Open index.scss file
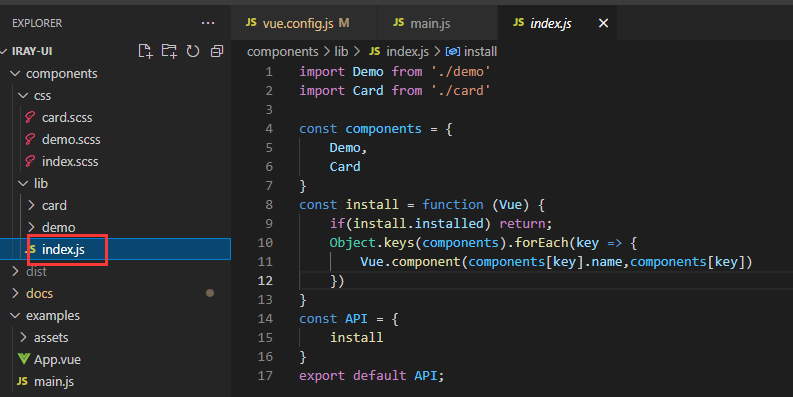The height and width of the screenshot is (397, 793). click(70, 162)
